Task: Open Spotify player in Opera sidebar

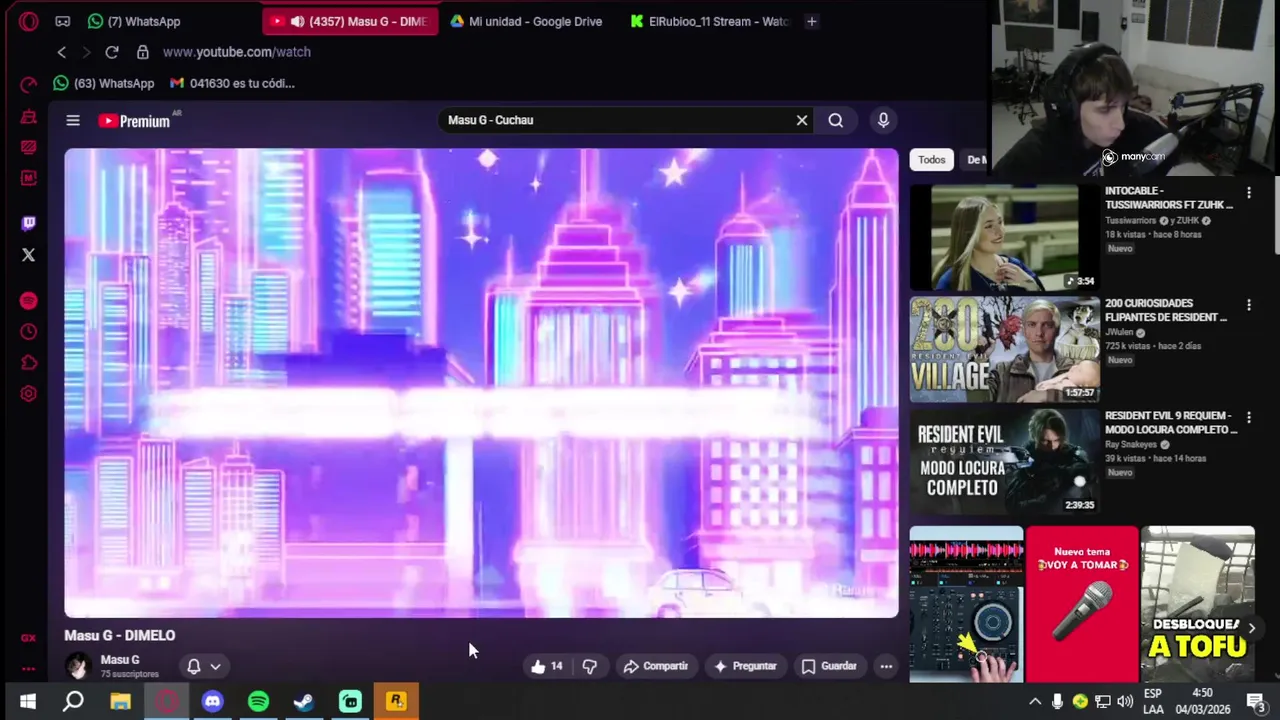Action: coord(28,301)
